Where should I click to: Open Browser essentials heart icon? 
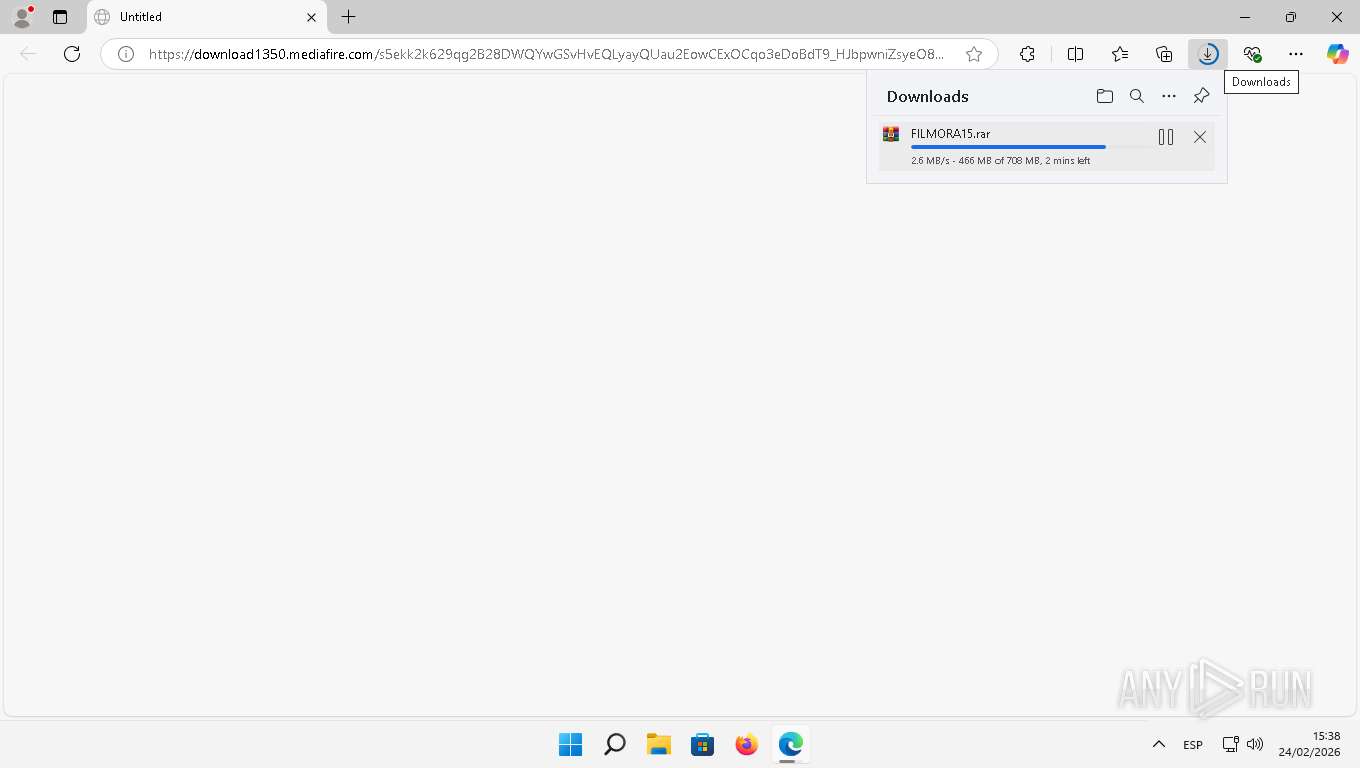(1252, 54)
